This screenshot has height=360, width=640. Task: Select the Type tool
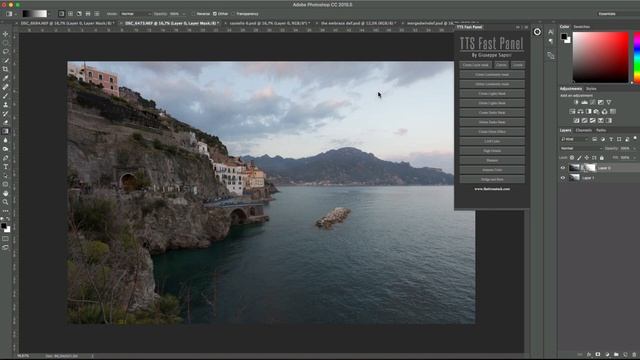(x=5, y=167)
